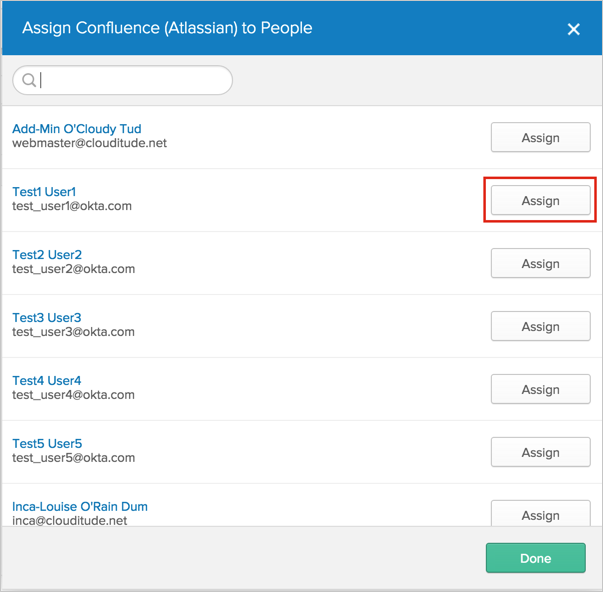Image resolution: width=603 pixels, height=592 pixels.
Task: Click the magnifying glass search icon
Action: [x=29, y=80]
